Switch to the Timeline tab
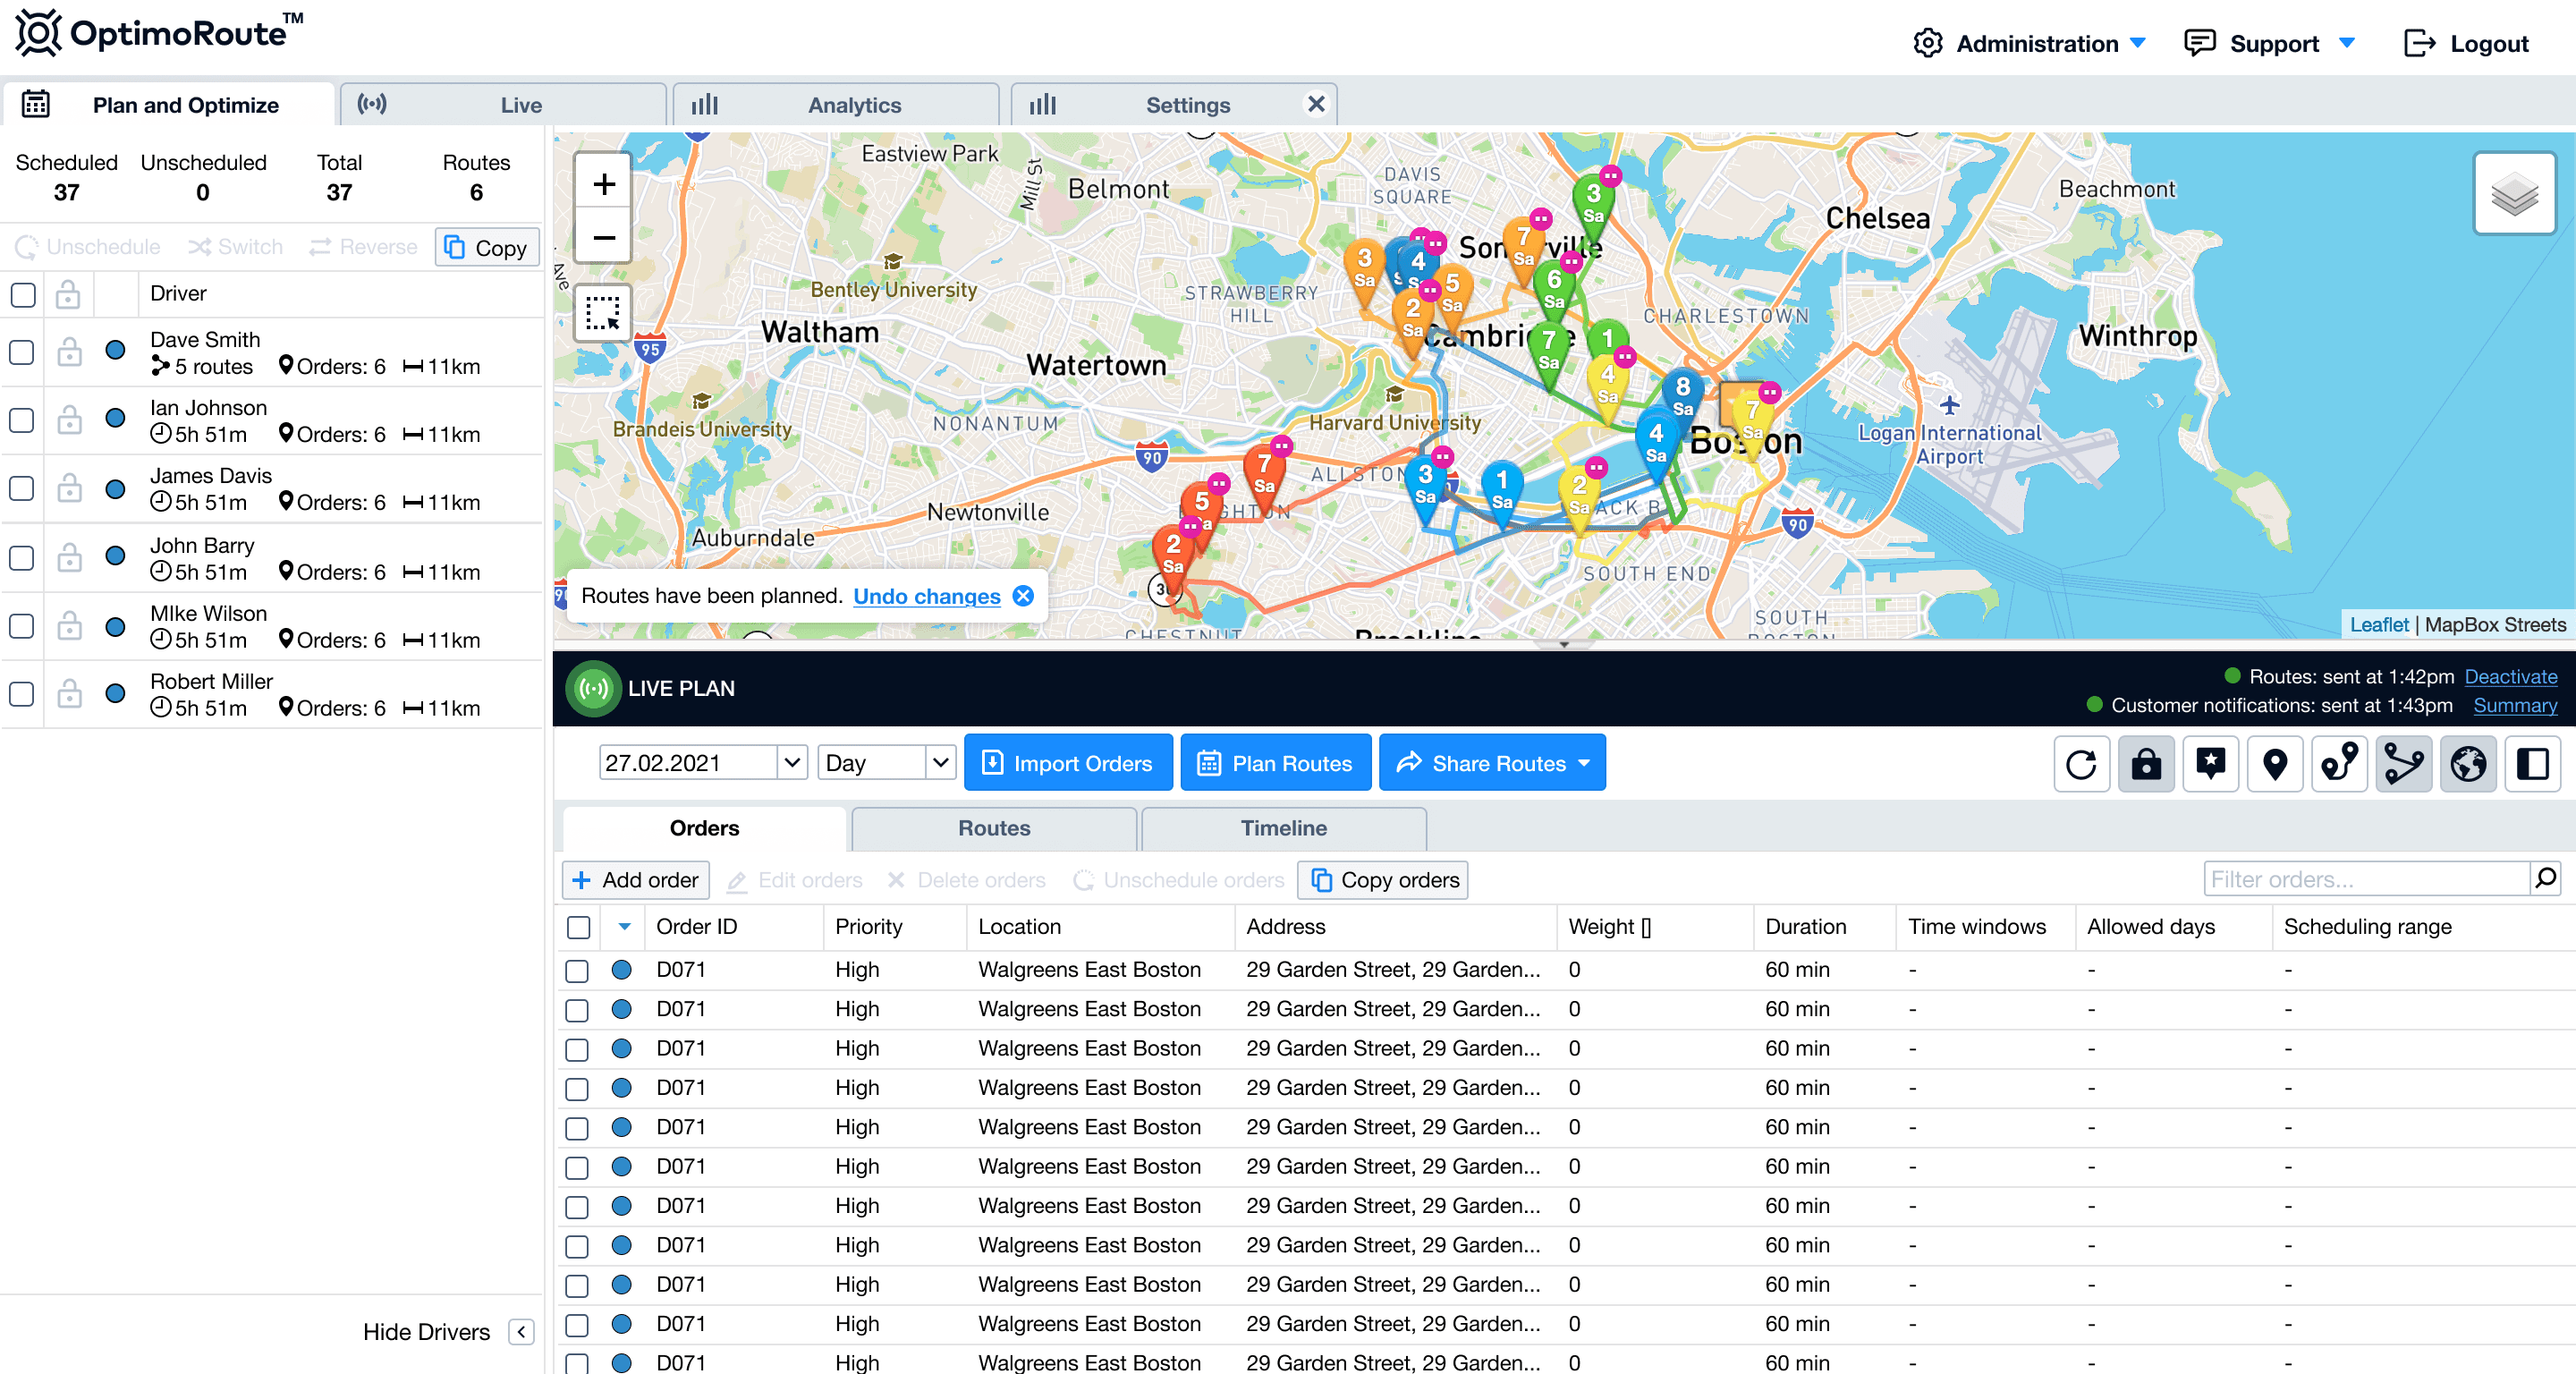 (x=1284, y=828)
